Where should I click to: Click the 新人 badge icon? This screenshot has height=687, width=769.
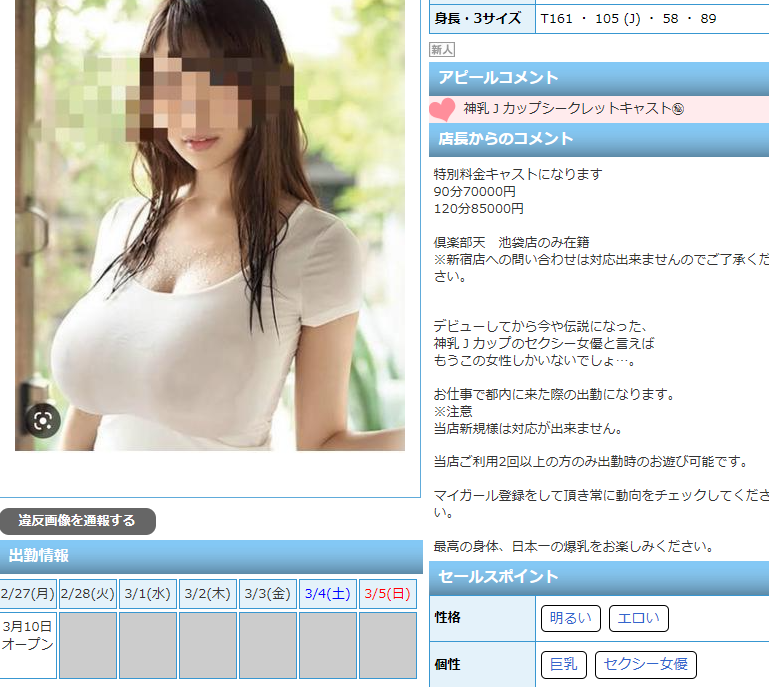[442, 49]
